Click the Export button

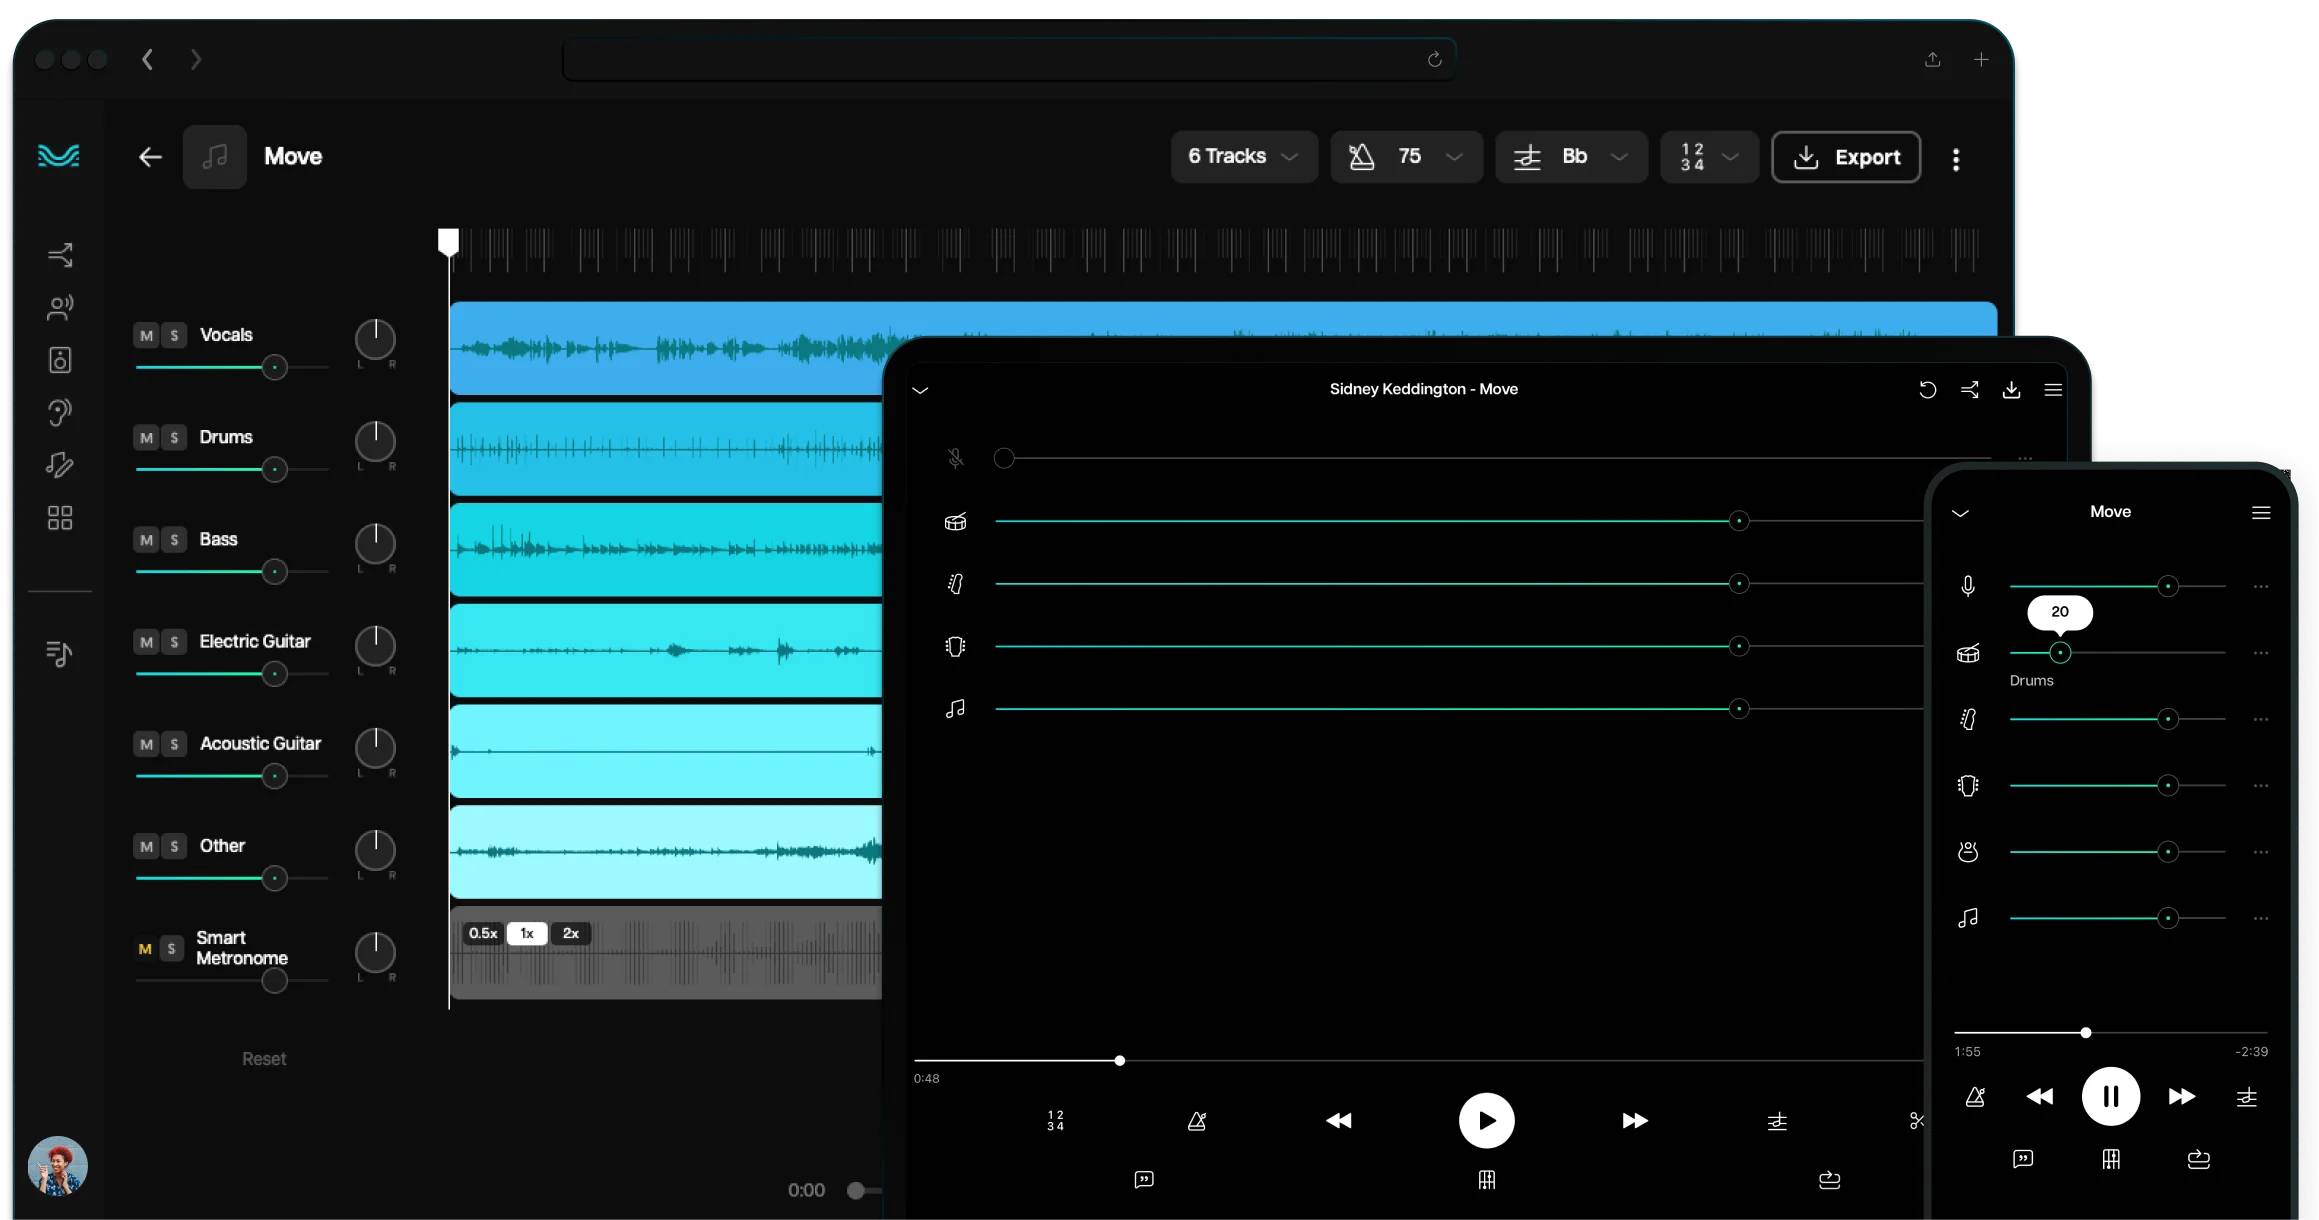point(1847,157)
